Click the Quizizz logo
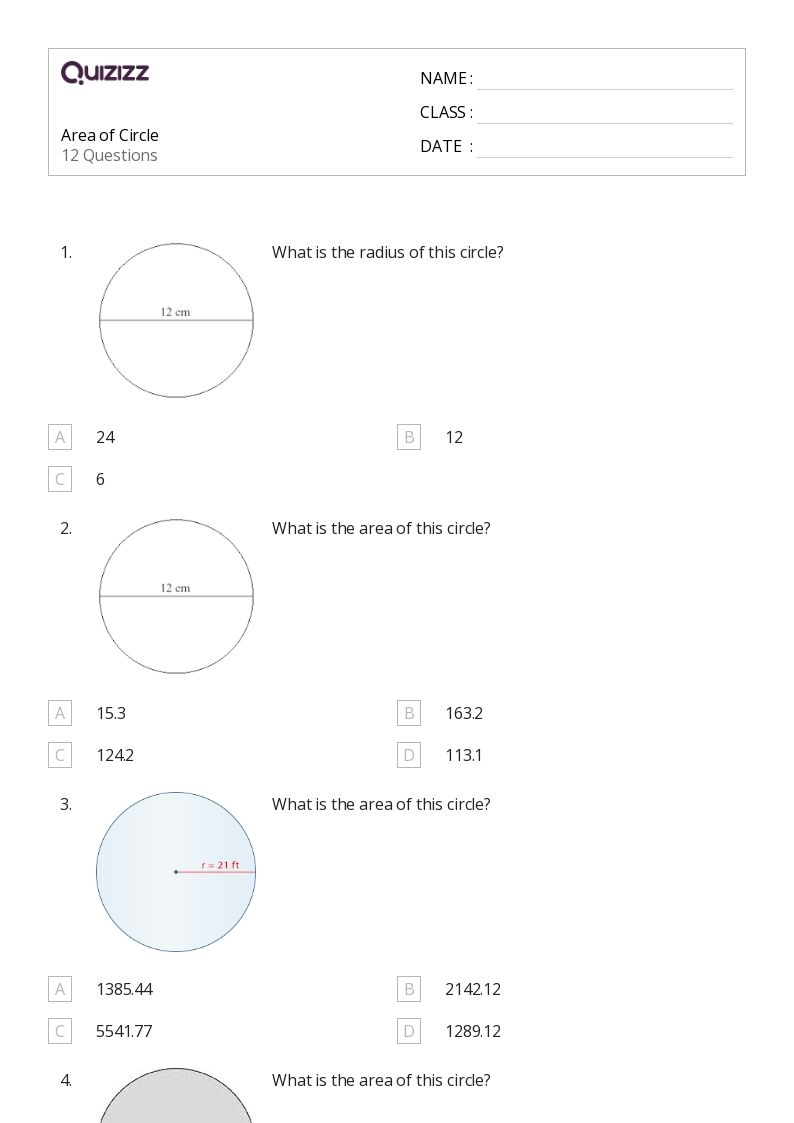The image size is (794, 1123). (x=105, y=73)
